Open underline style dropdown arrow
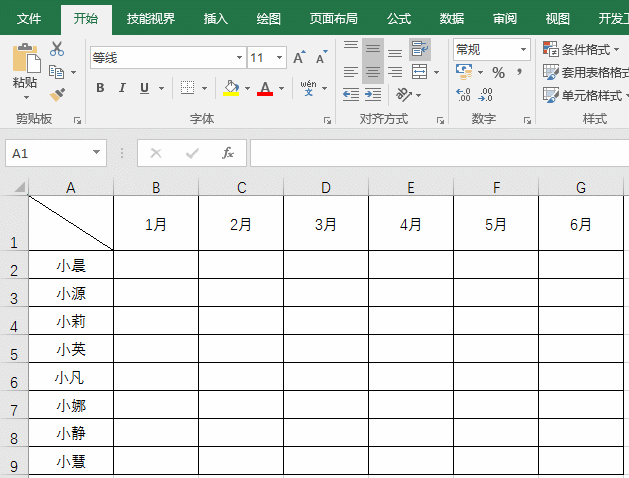 pyautogui.click(x=162, y=88)
